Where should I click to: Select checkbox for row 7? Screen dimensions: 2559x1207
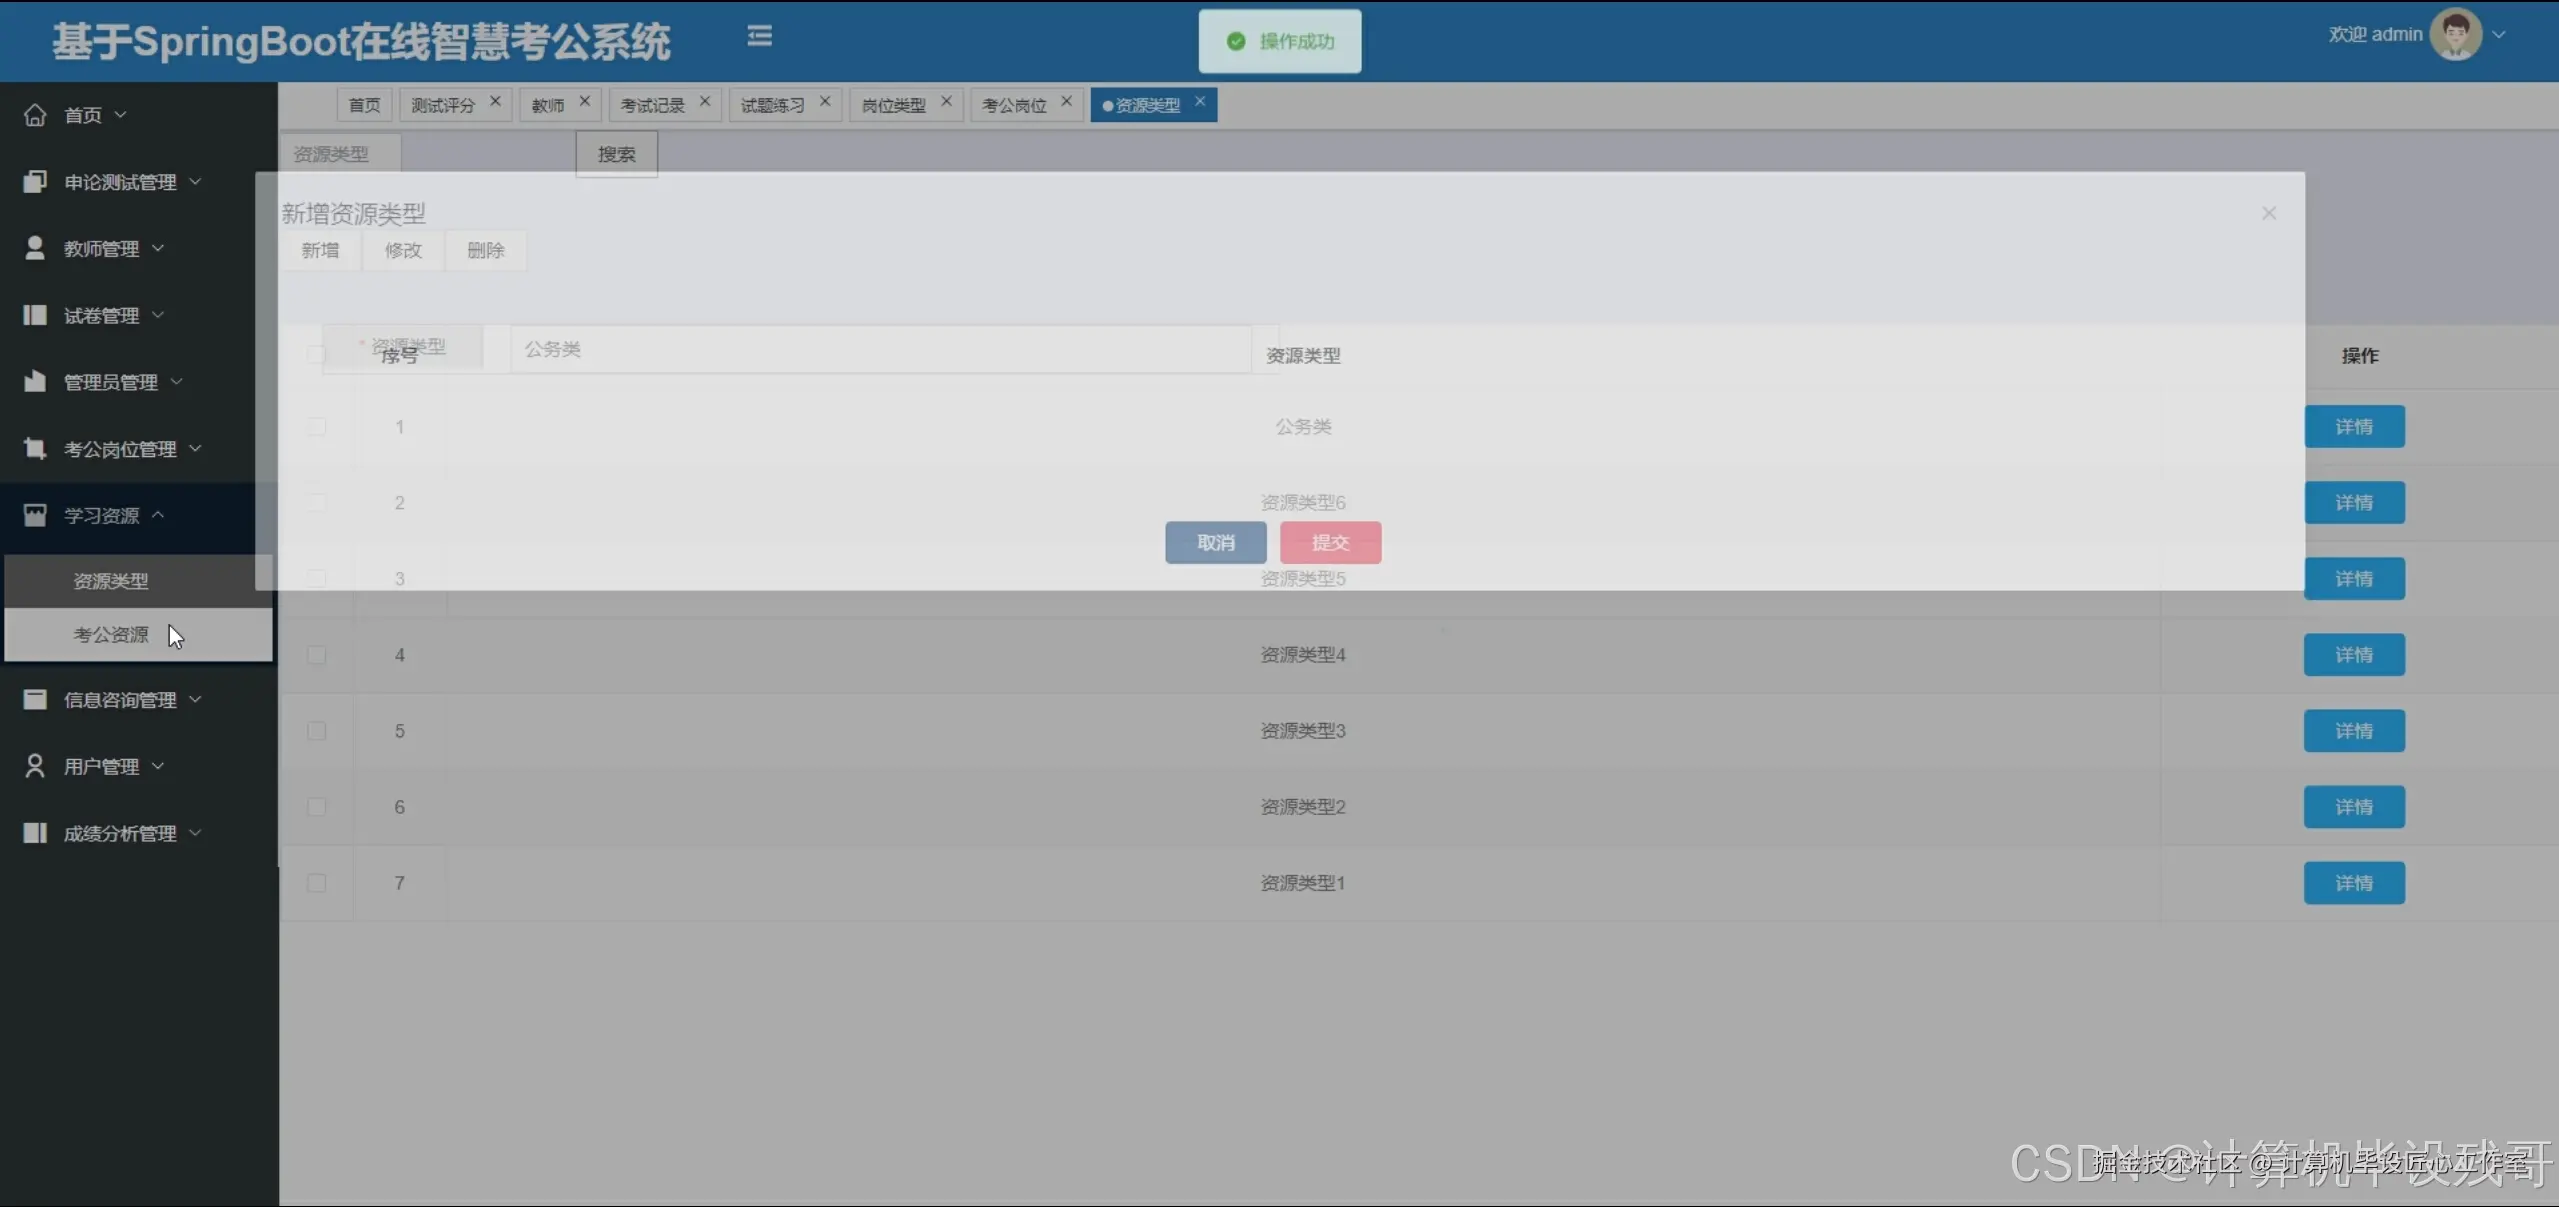pos(317,883)
